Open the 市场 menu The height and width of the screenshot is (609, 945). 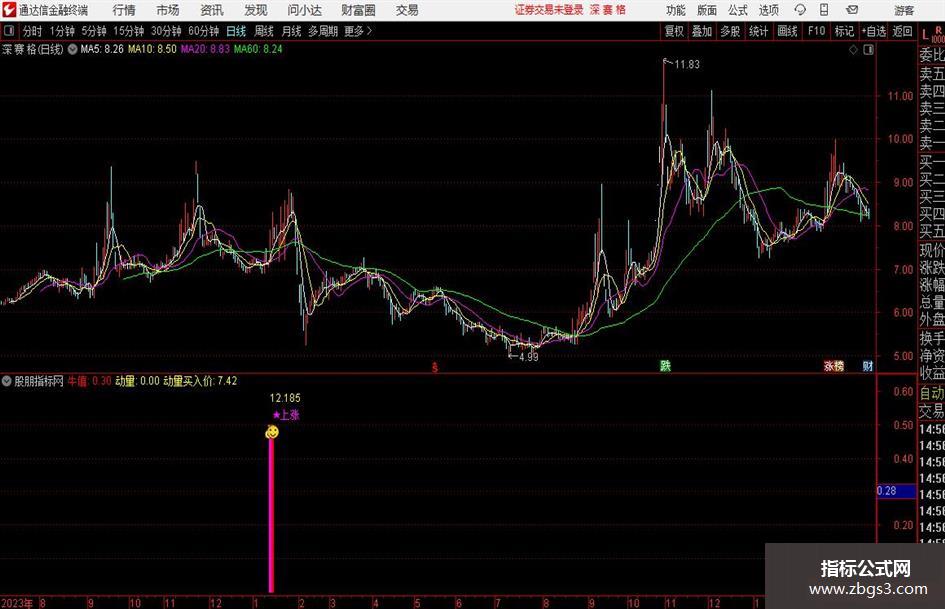coord(168,10)
